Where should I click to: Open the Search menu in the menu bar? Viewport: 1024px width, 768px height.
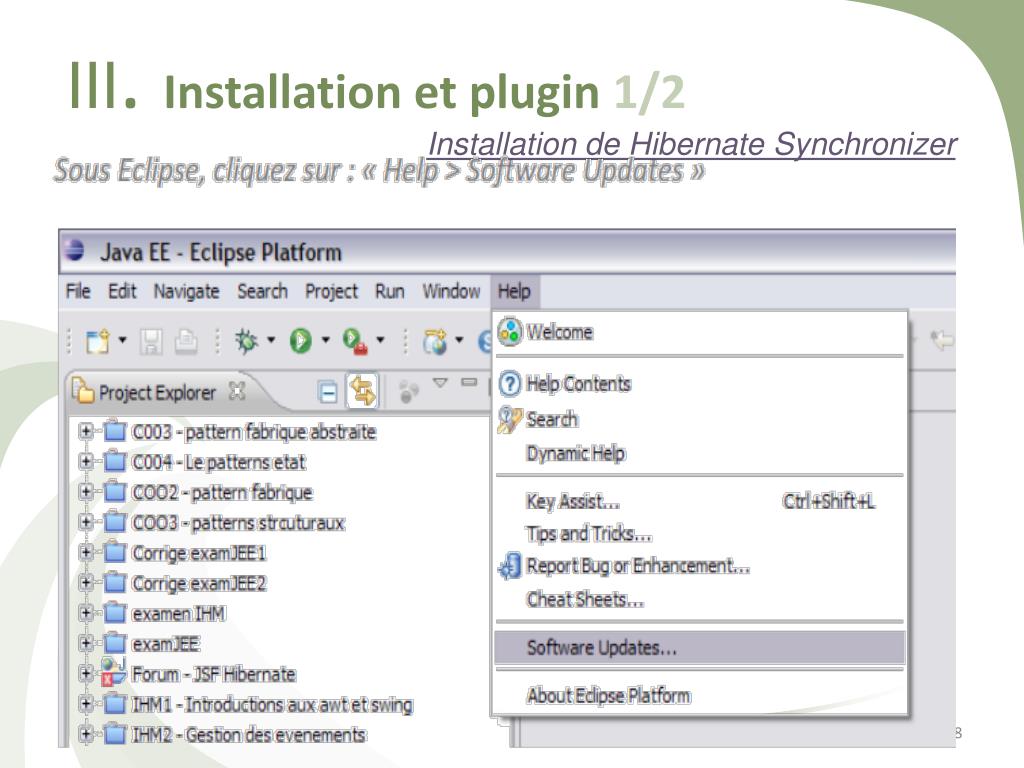(262, 291)
